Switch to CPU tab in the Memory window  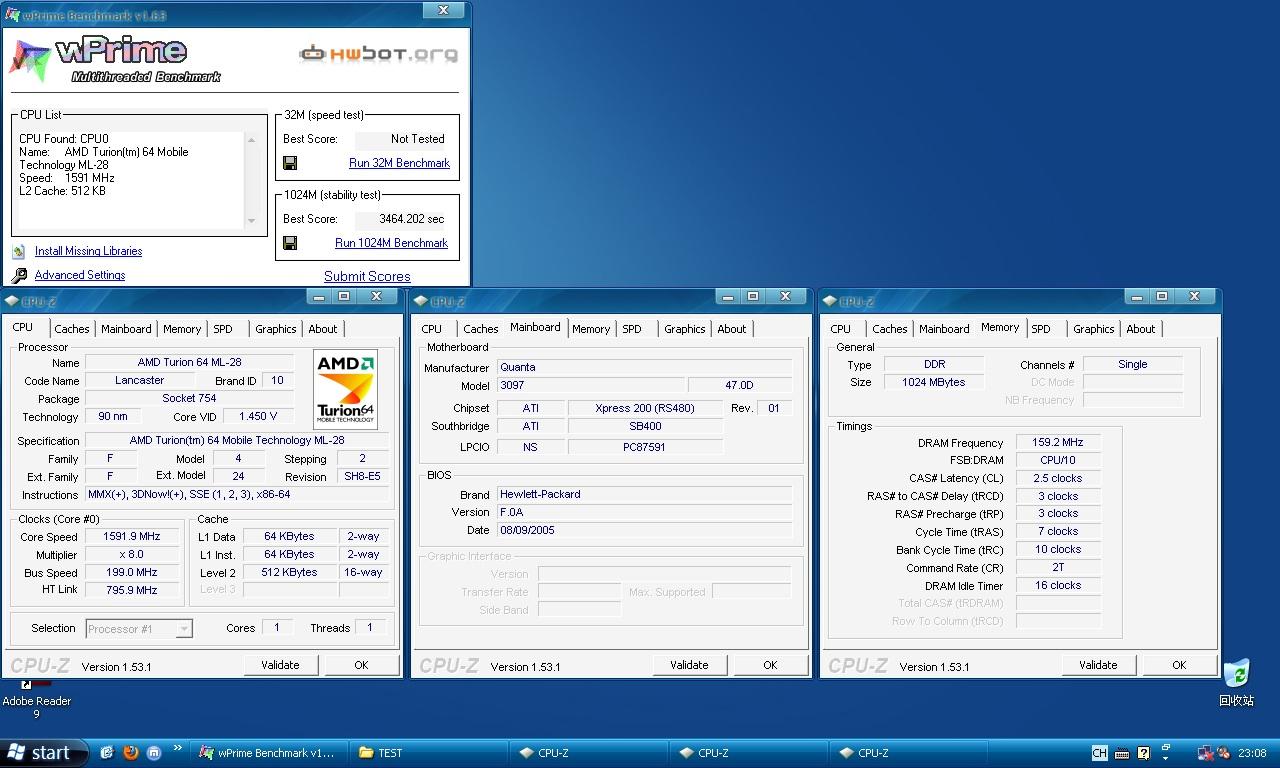[841, 329]
